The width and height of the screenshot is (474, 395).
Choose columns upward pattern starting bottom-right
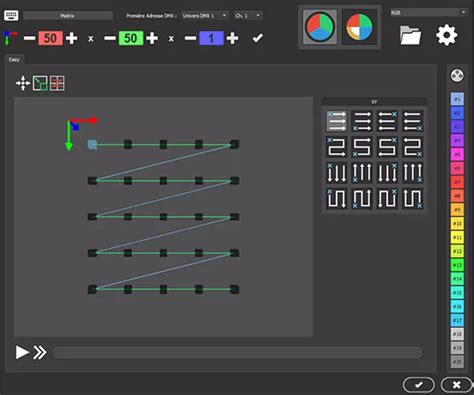pos(412,172)
